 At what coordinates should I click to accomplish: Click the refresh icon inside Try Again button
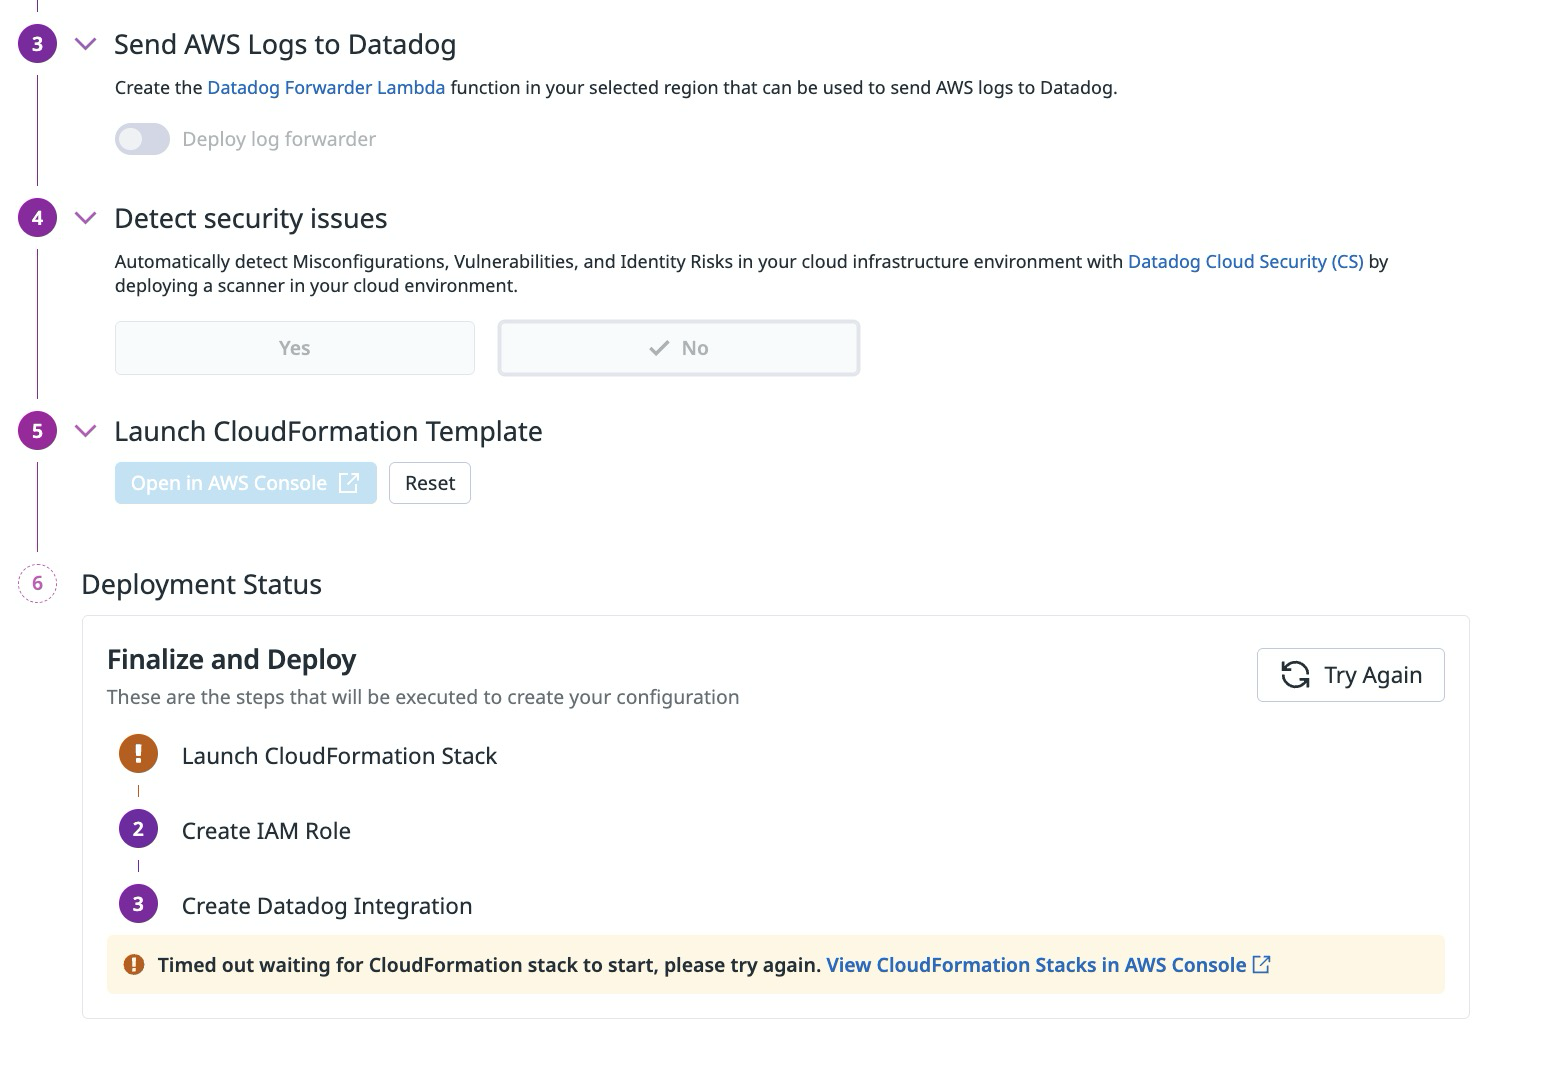1295,675
